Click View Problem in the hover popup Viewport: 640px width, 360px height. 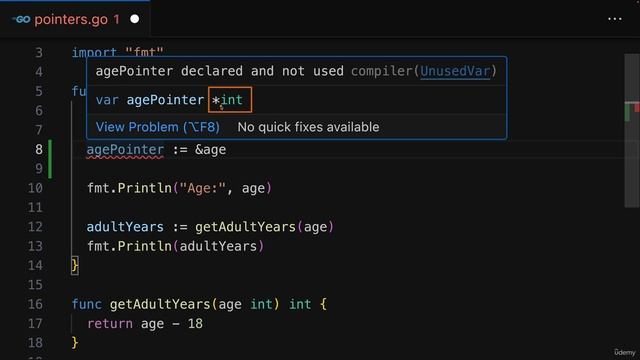coord(158,127)
